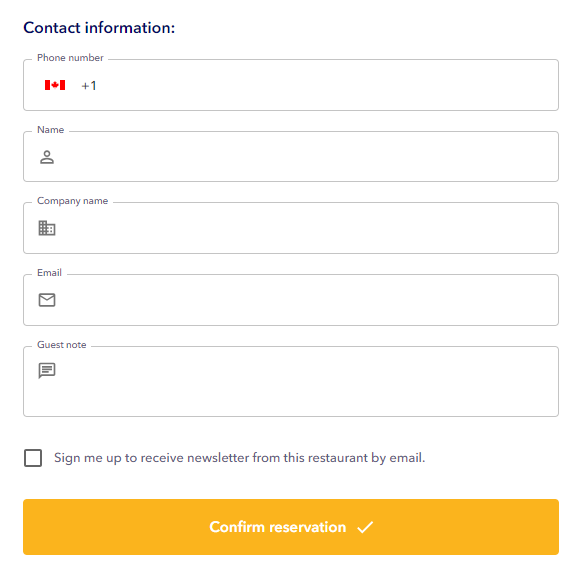Focus the Email address input
The width and height of the screenshot is (583, 570).
[x=291, y=300]
